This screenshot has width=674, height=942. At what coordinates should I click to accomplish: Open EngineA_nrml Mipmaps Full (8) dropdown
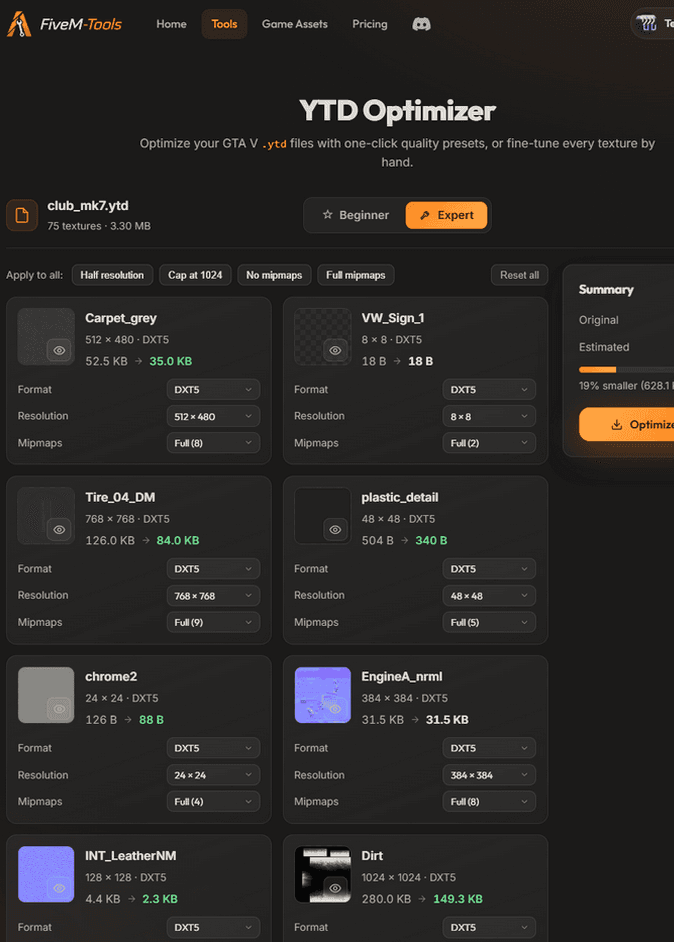[x=489, y=801]
